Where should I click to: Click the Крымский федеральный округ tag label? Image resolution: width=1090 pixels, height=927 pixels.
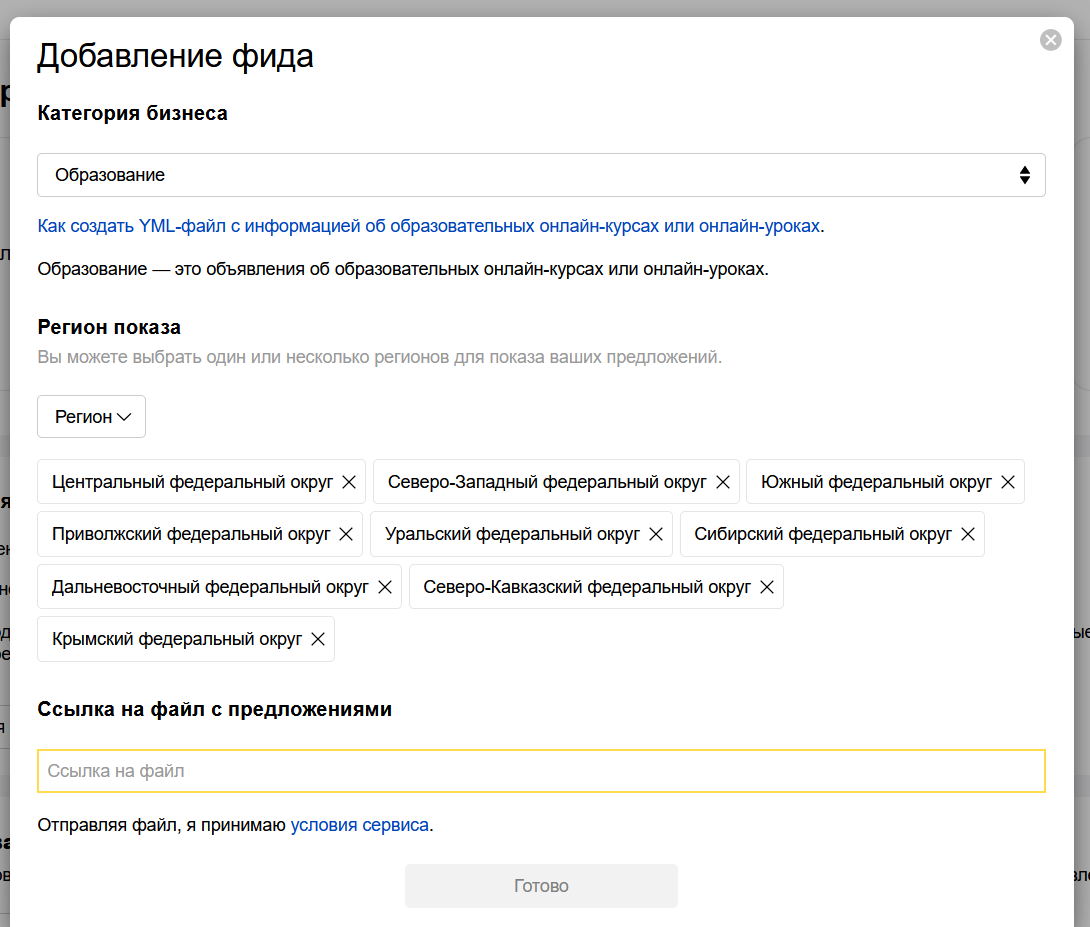177,639
